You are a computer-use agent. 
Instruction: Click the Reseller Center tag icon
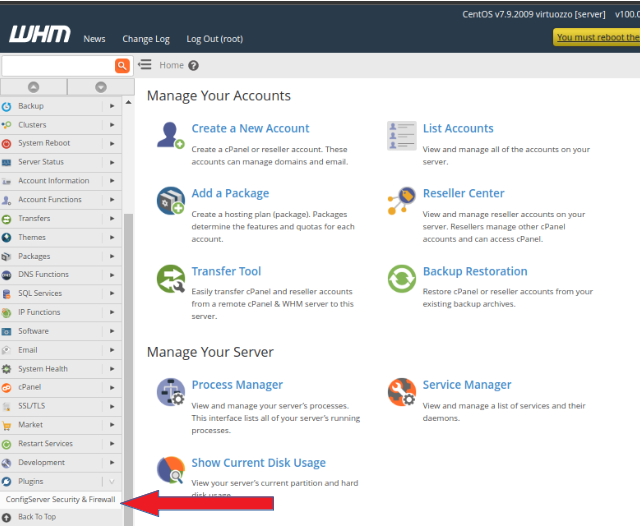402,200
